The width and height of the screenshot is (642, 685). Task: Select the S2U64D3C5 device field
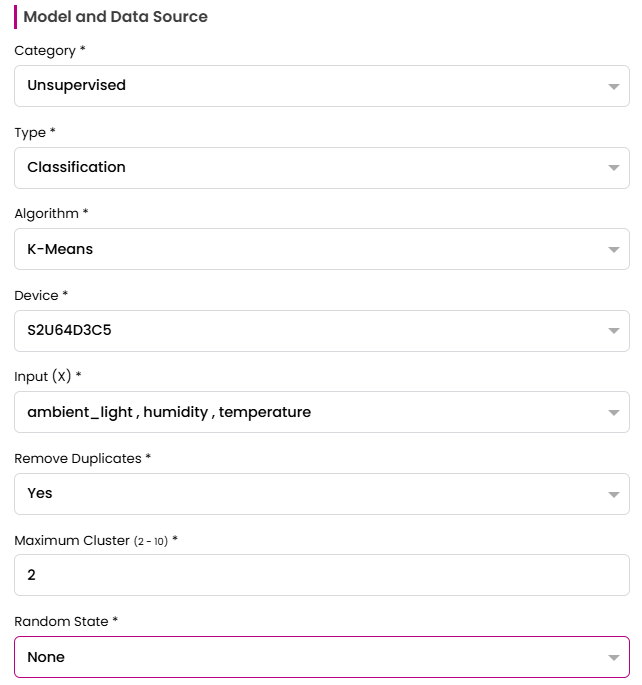pos(300,331)
